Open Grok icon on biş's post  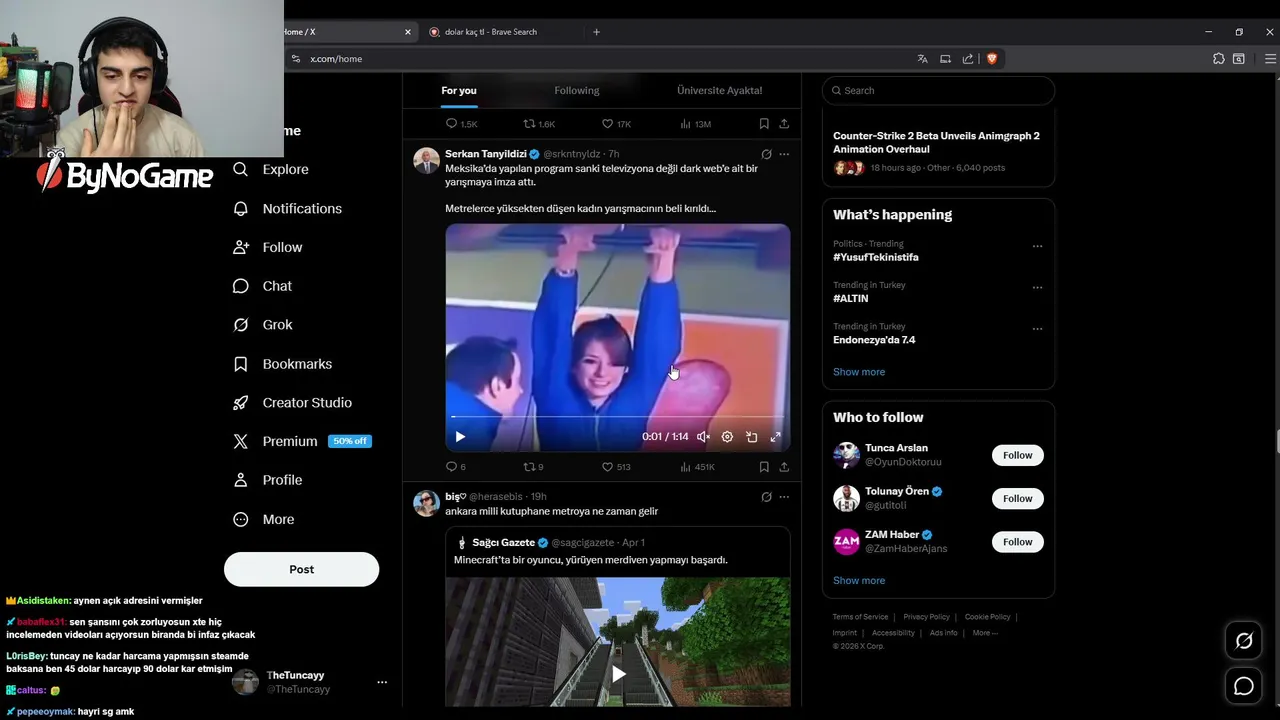(766, 496)
